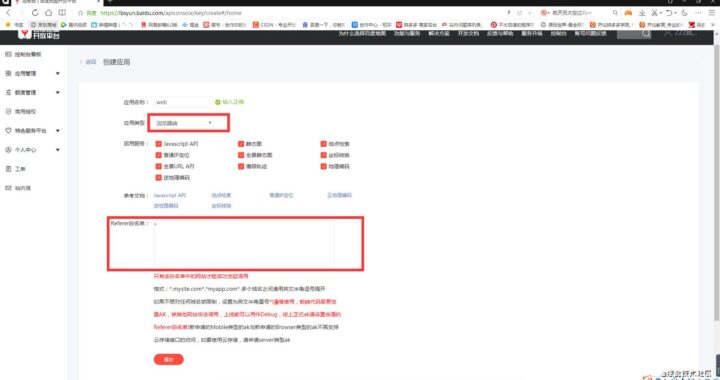Click the 商用授权 sidebar icon
Screen dimensions: 720x380
coord(8,112)
